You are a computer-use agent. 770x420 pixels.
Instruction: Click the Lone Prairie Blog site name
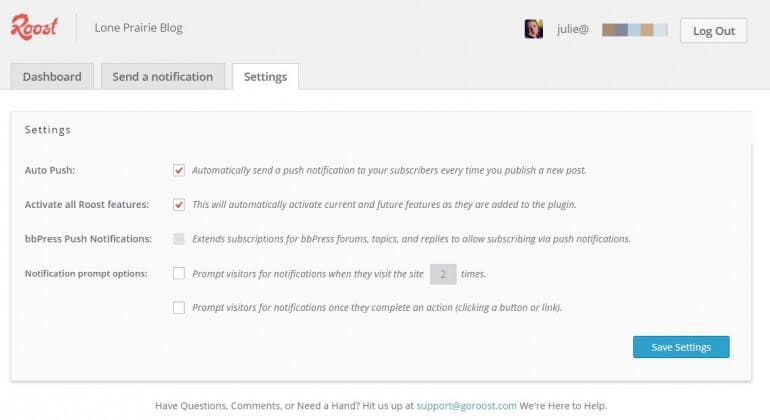138,28
